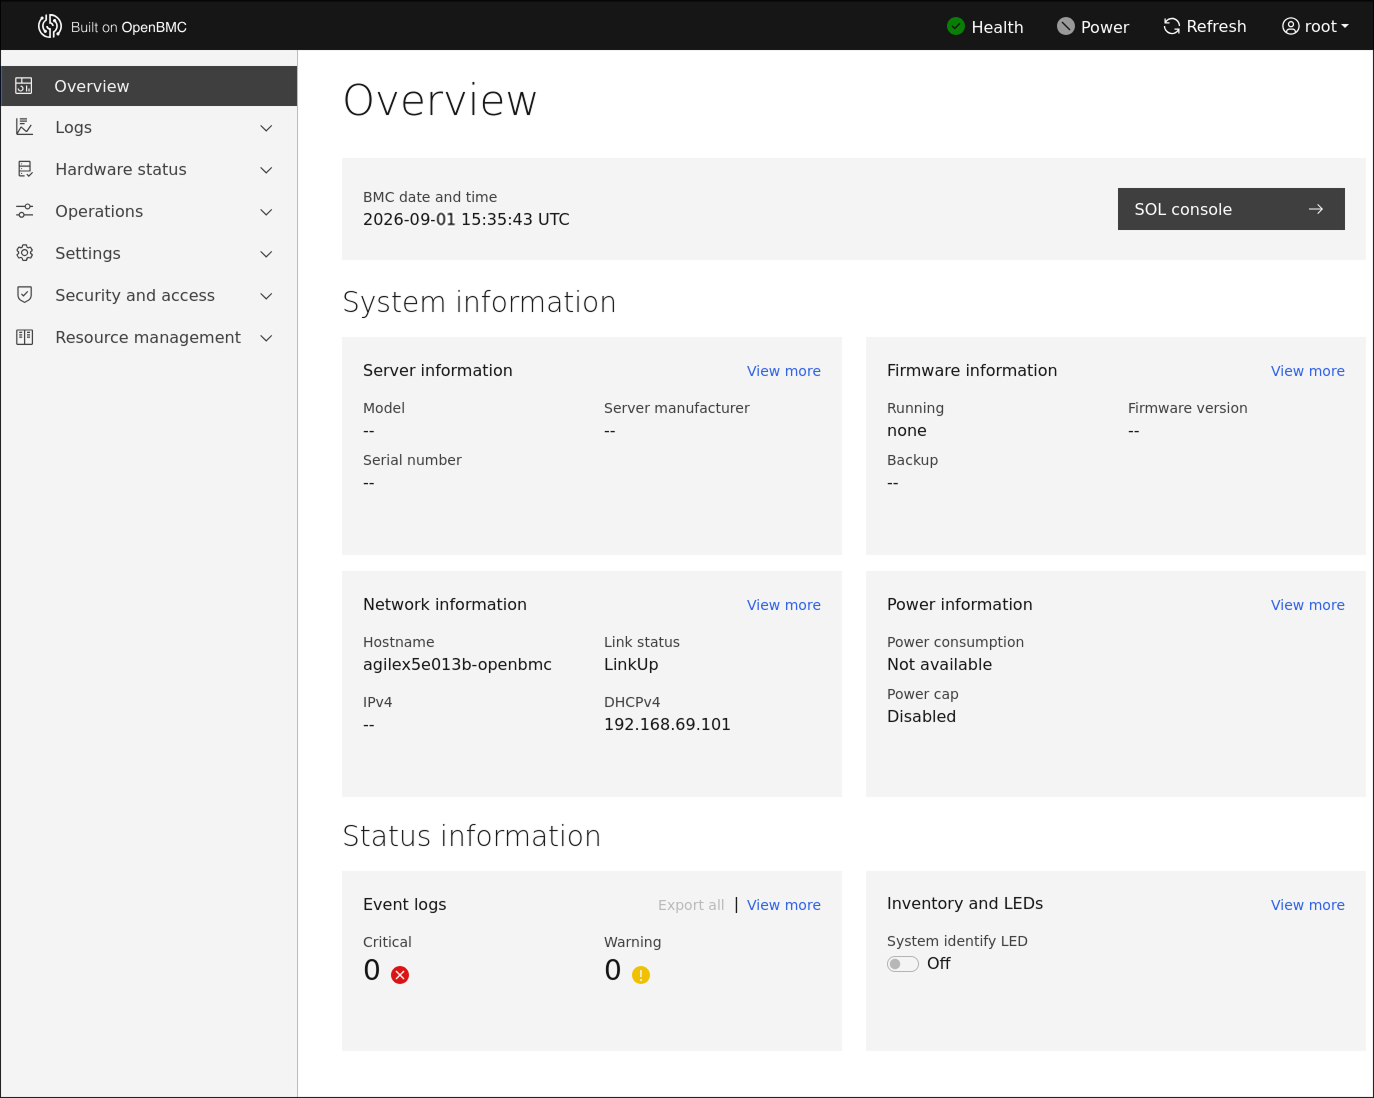Click the OpenBMC logo icon

point(50,26)
